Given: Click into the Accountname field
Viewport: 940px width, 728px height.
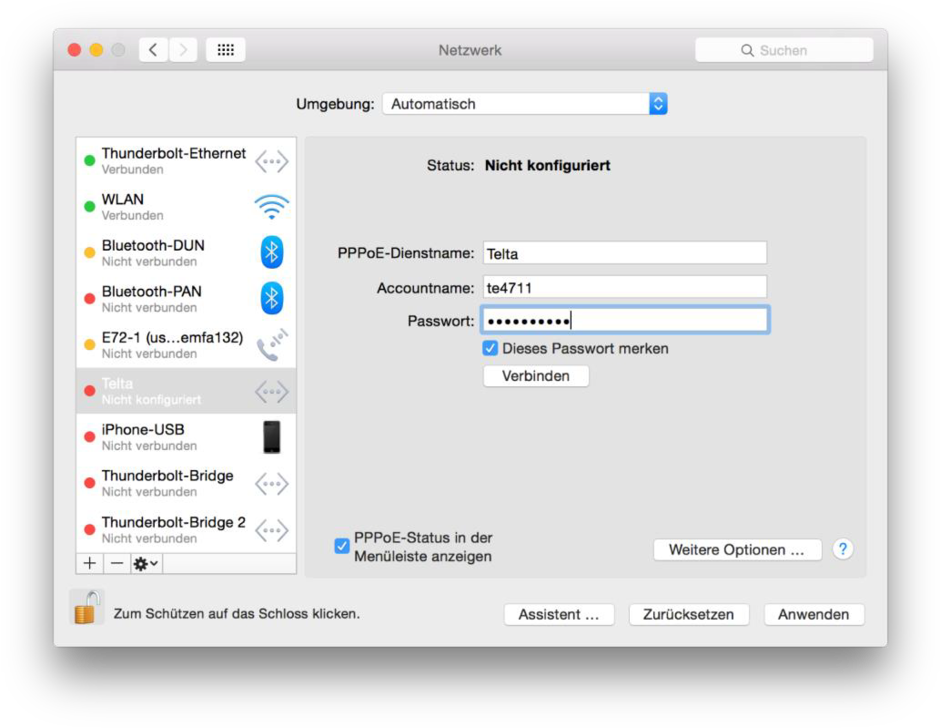Looking at the screenshot, I should pos(625,287).
